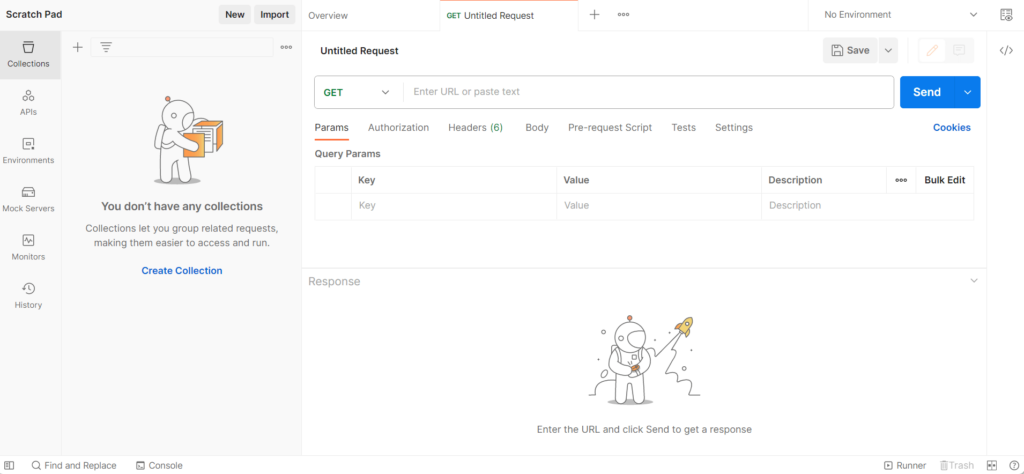Open the code snippet panel icon
Viewport: 1024px width, 474px height.
(1006, 51)
